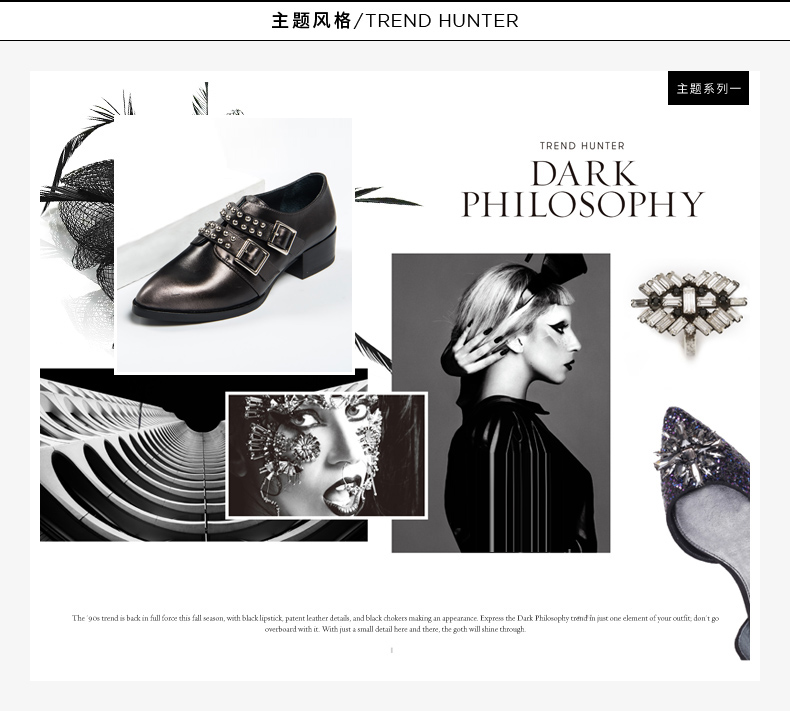Screen dimensions: 790x711
Task: Click the black bow on the woman's head
Action: [561, 266]
